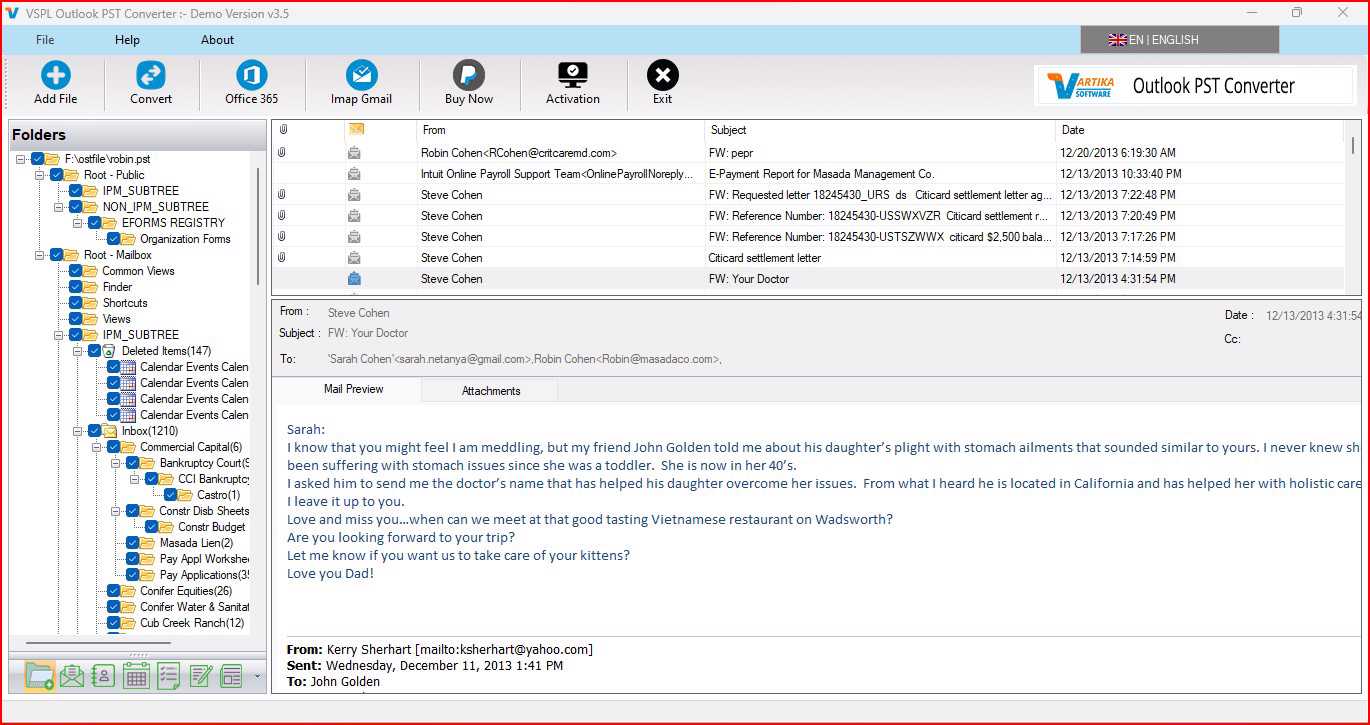
Task: Toggle the EFORMS REGISTRY checkbox
Action: point(94,223)
